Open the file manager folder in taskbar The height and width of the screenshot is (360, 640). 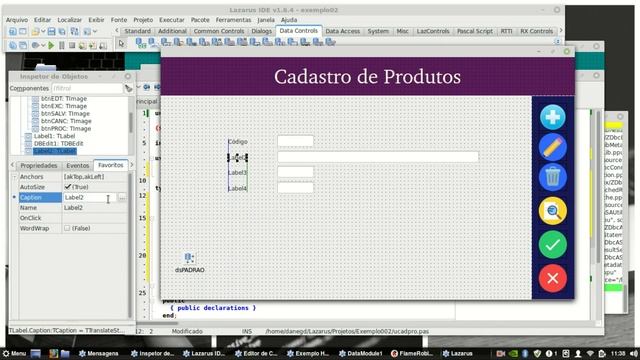(x=65, y=353)
